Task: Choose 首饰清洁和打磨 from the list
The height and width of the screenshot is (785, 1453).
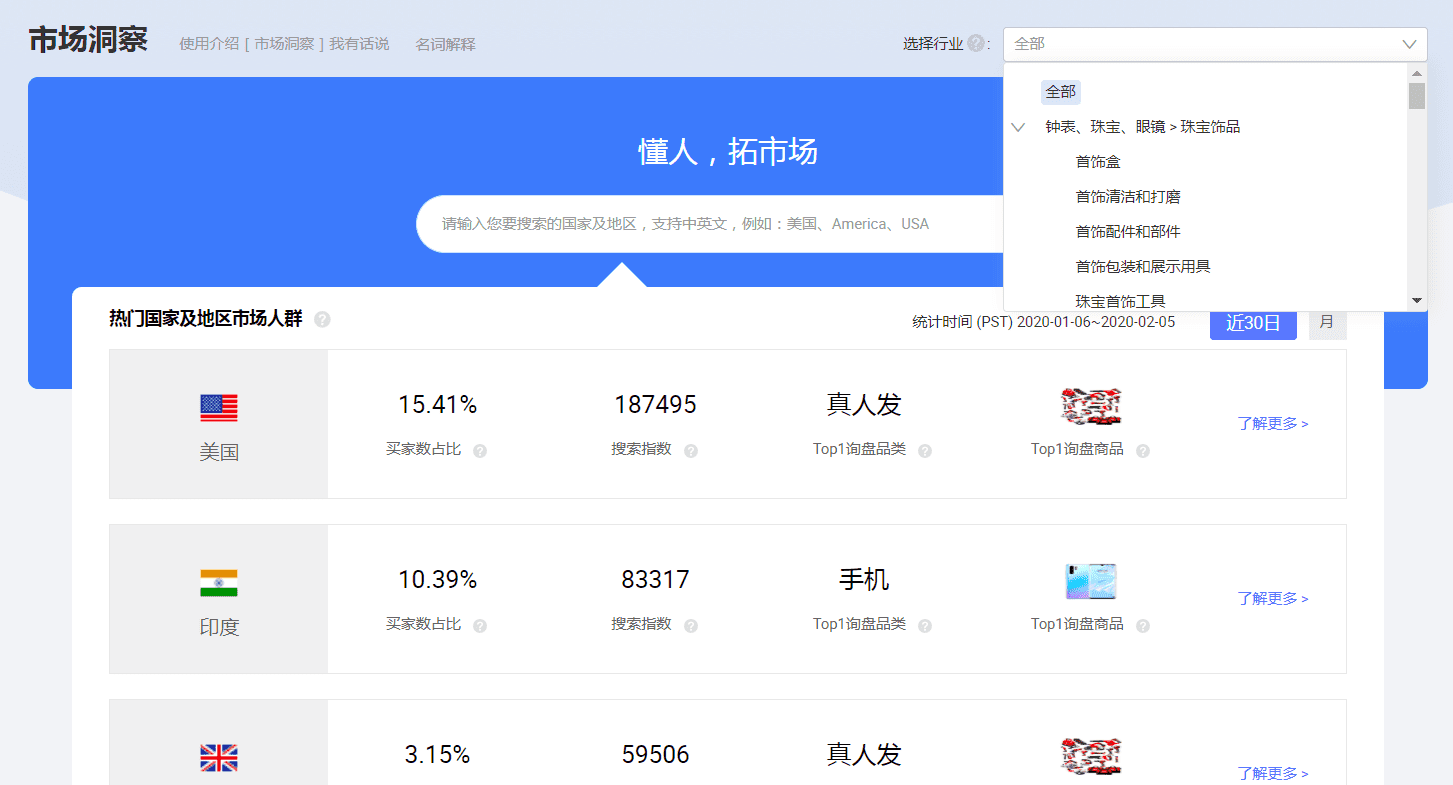Action: click(1128, 197)
